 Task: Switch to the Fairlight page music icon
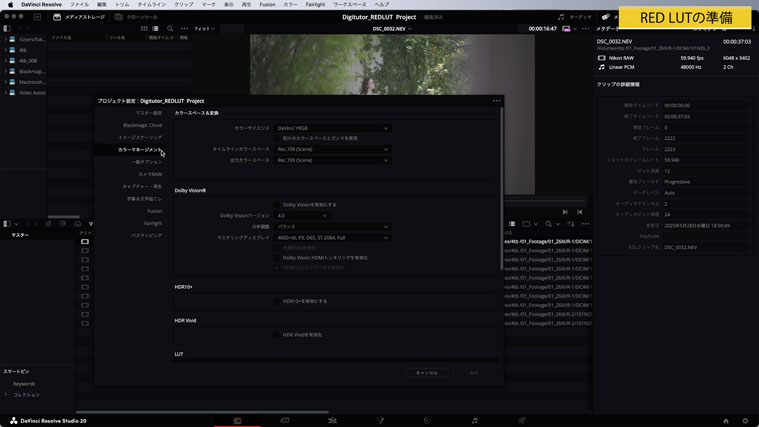pos(474,420)
